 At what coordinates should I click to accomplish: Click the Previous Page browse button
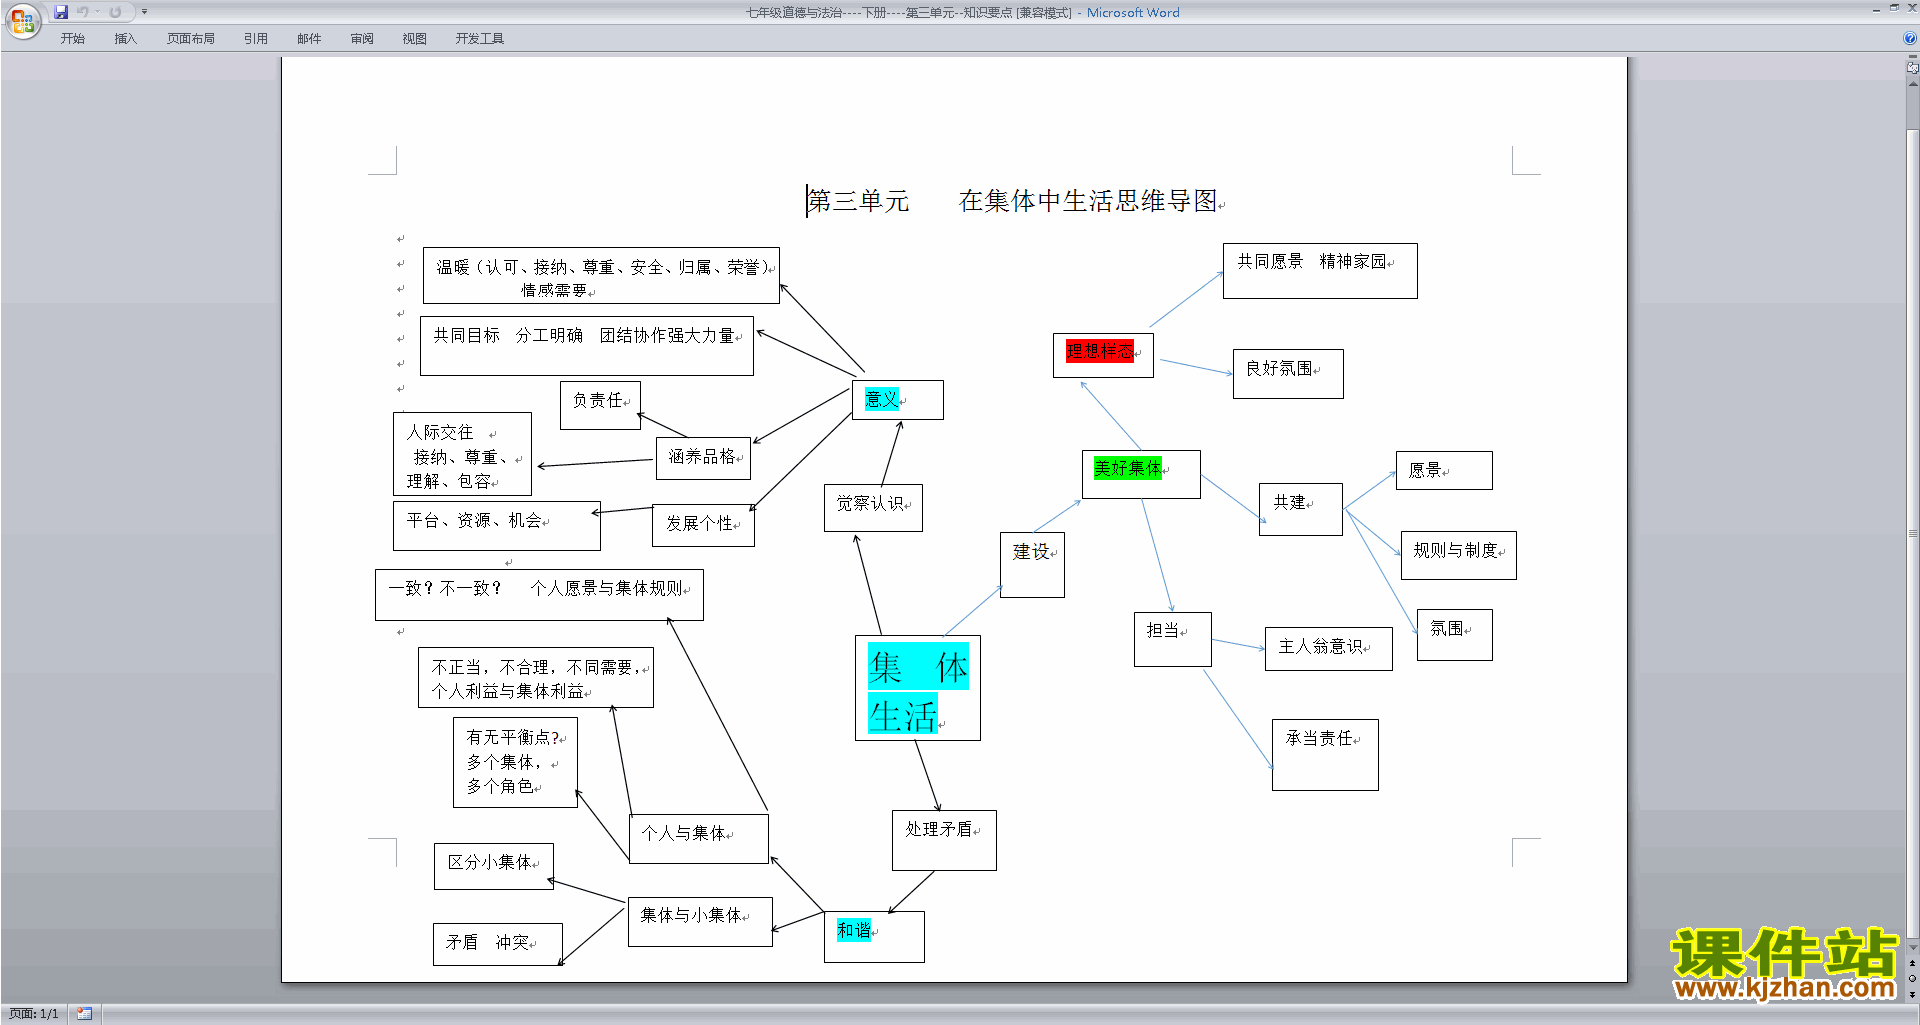(x=1913, y=963)
